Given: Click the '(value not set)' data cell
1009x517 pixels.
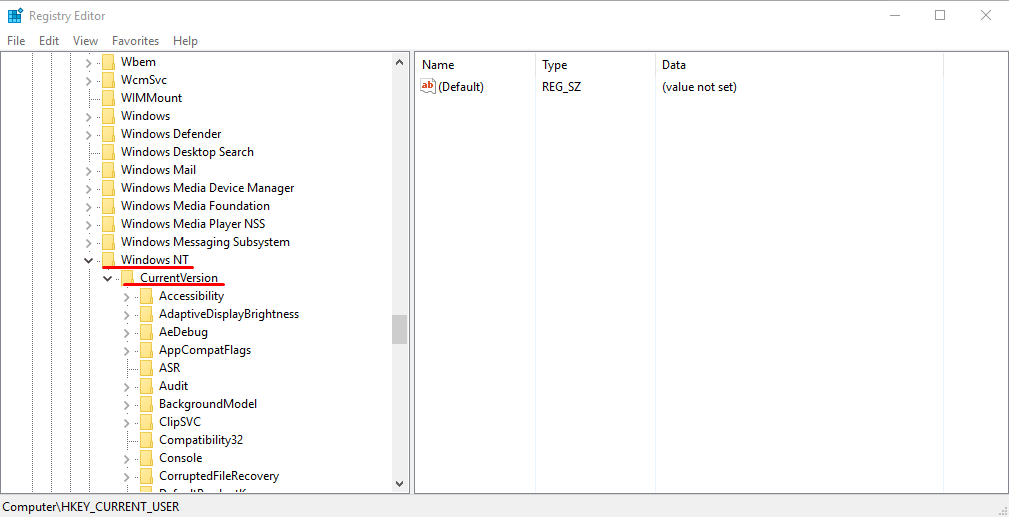Looking at the screenshot, I should 699,87.
